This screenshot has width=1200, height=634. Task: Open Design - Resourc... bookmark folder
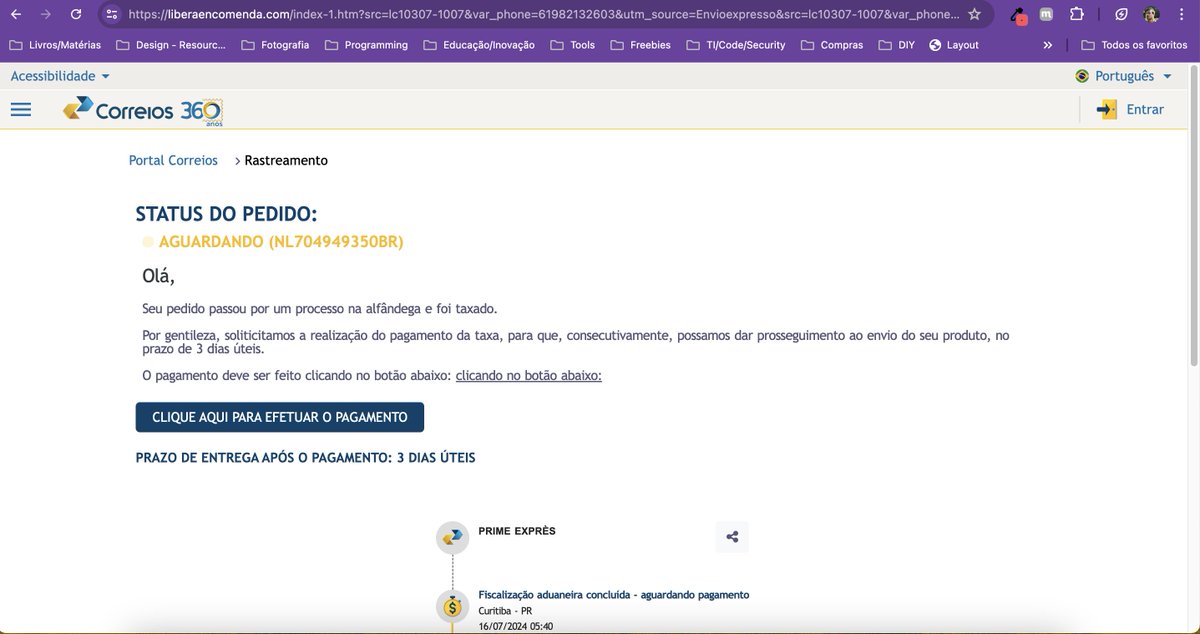click(x=171, y=45)
